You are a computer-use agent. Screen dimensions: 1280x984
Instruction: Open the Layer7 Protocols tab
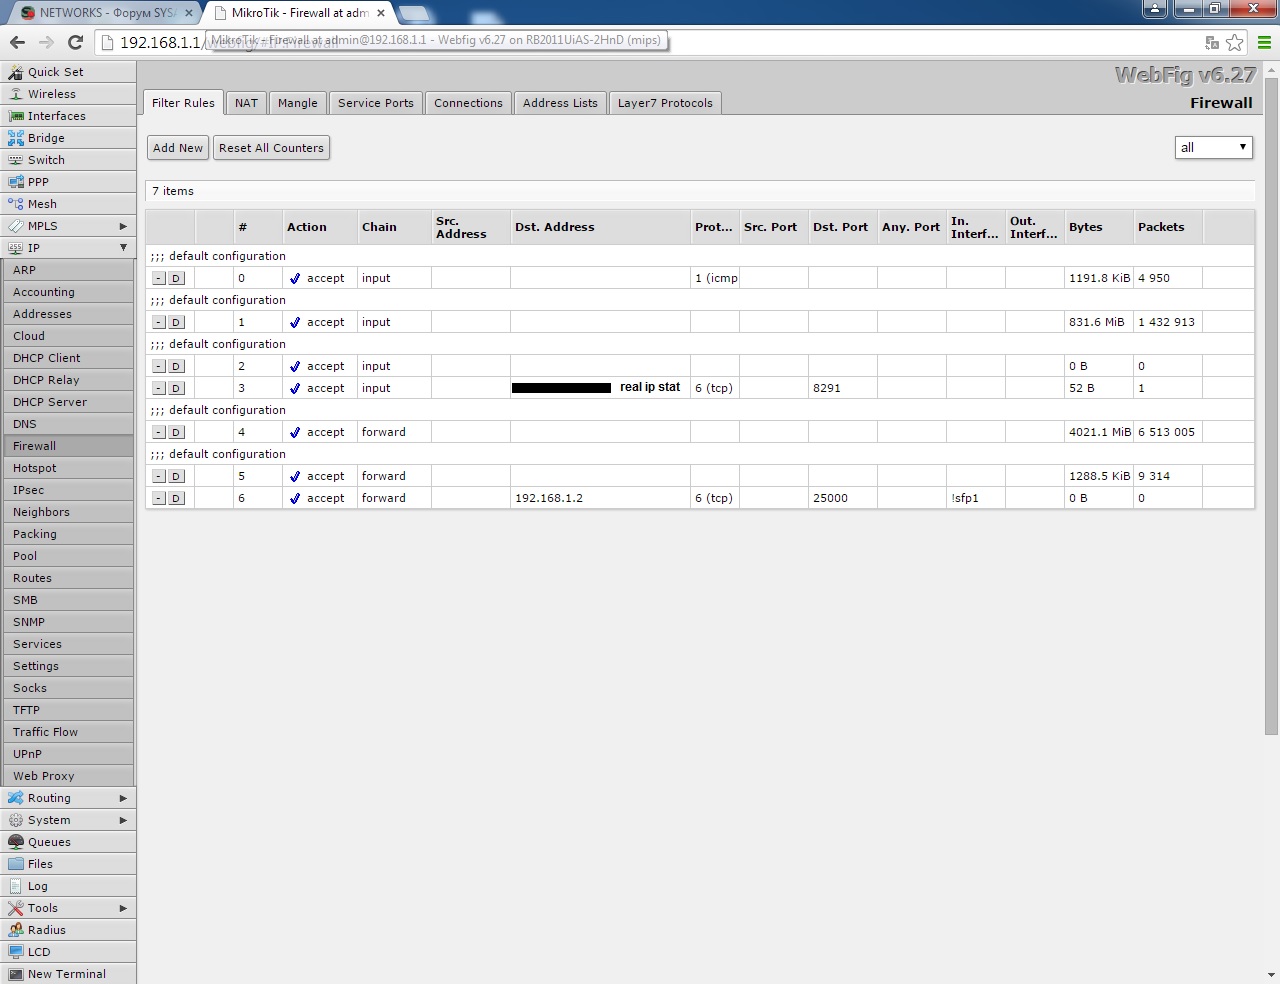pos(665,103)
